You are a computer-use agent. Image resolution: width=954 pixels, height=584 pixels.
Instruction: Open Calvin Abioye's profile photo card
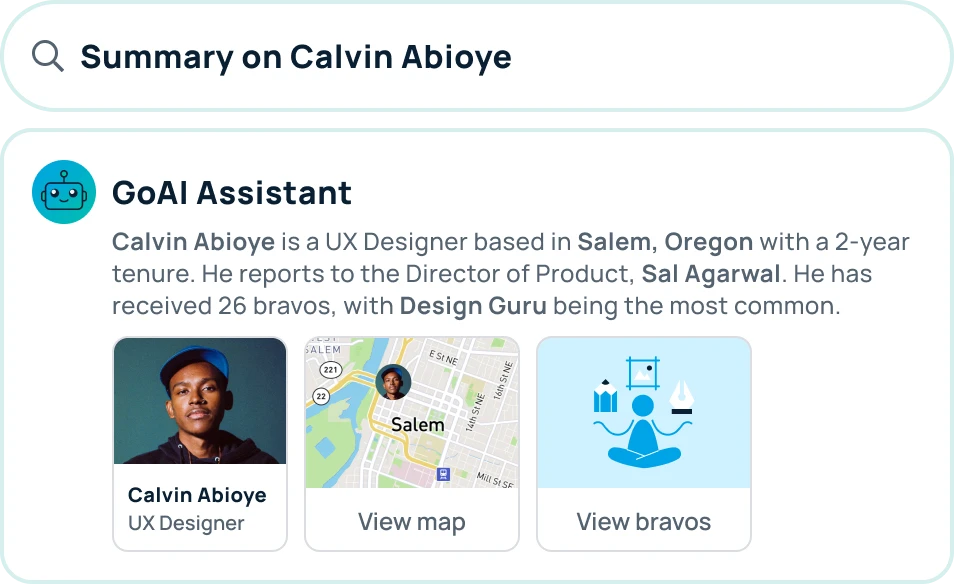[200, 444]
